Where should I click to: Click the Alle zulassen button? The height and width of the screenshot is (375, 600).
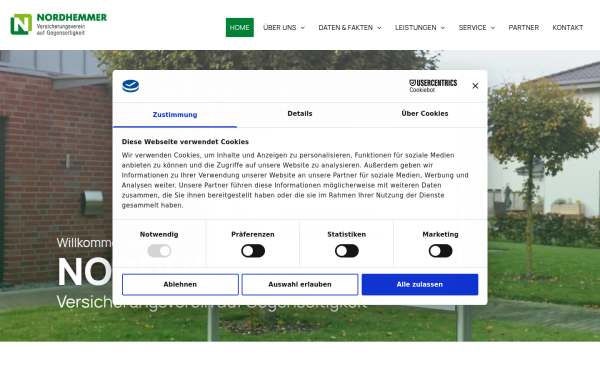420,284
